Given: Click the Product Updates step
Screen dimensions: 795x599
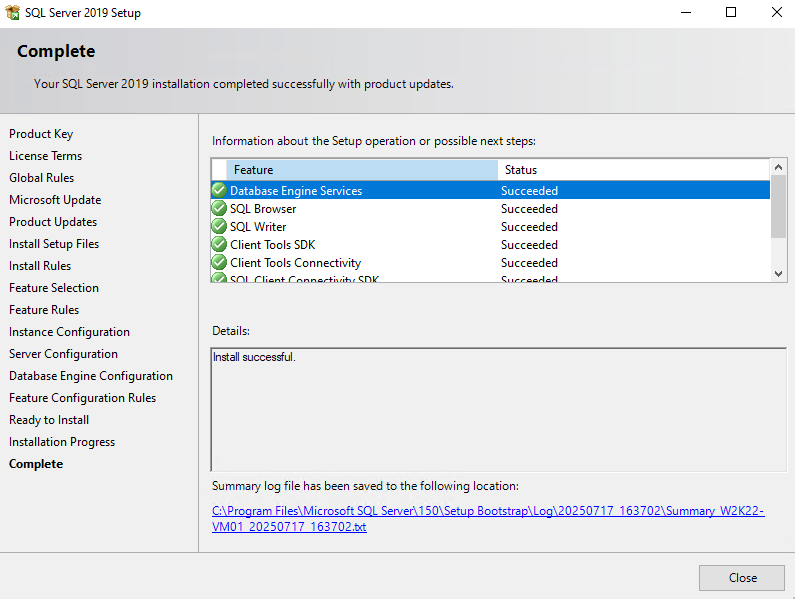Looking at the screenshot, I should click(x=53, y=222).
